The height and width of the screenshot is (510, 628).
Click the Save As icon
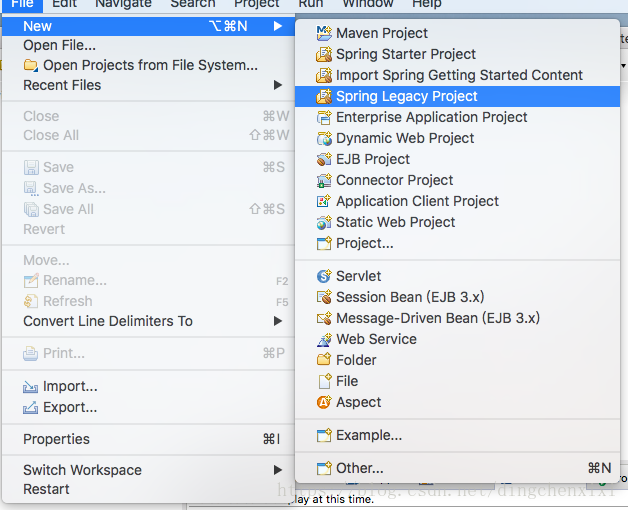[x=31, y=188]
